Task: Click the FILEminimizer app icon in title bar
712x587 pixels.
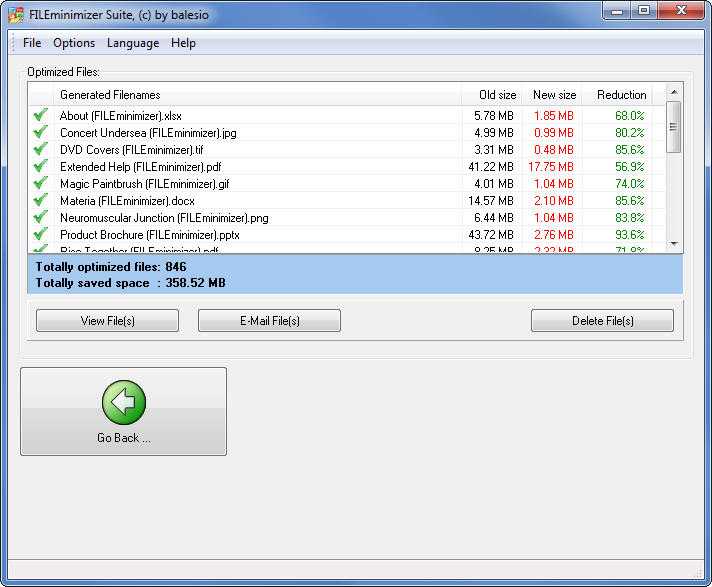Action: pos(16,13)
